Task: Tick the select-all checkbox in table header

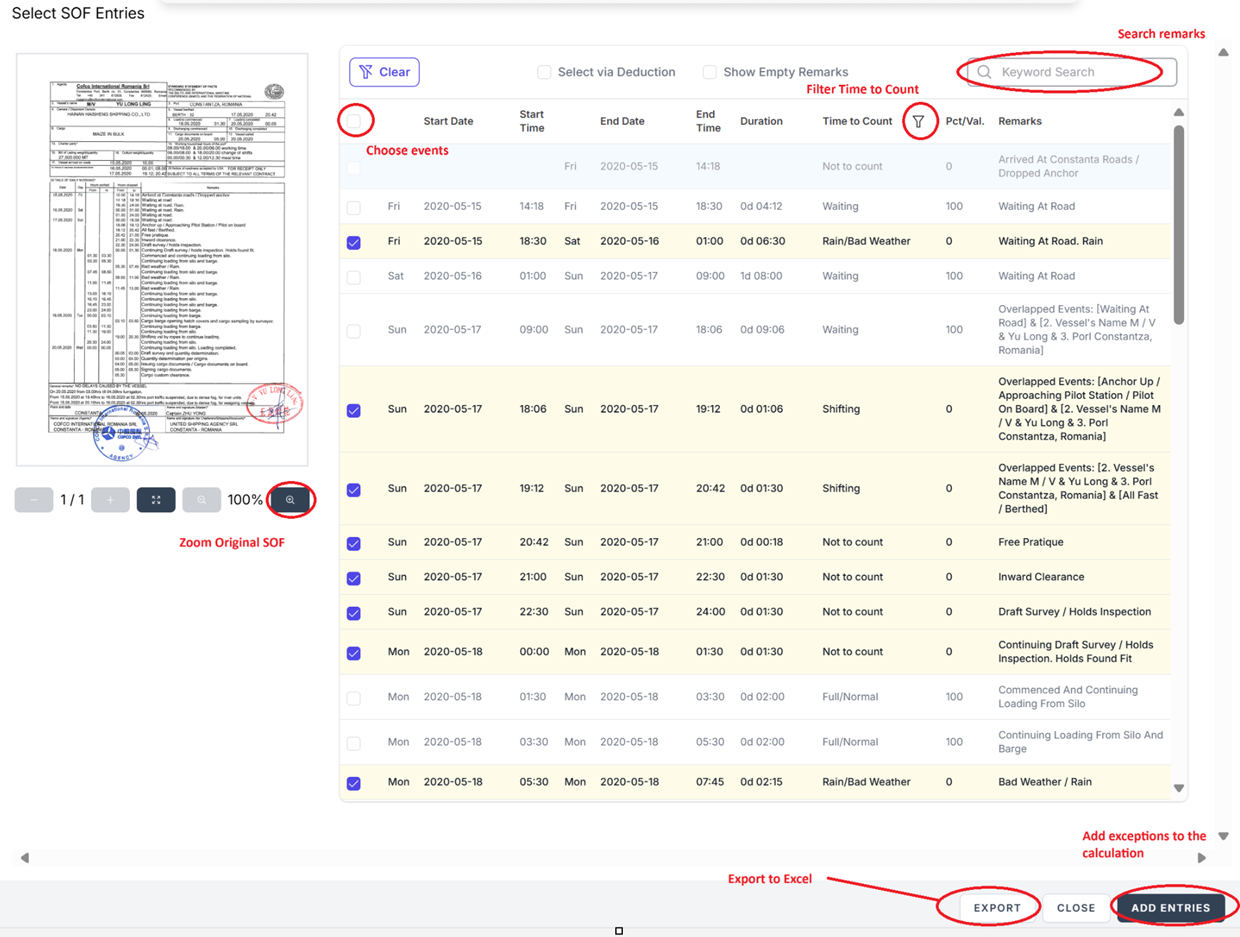Action: [353, 121]
